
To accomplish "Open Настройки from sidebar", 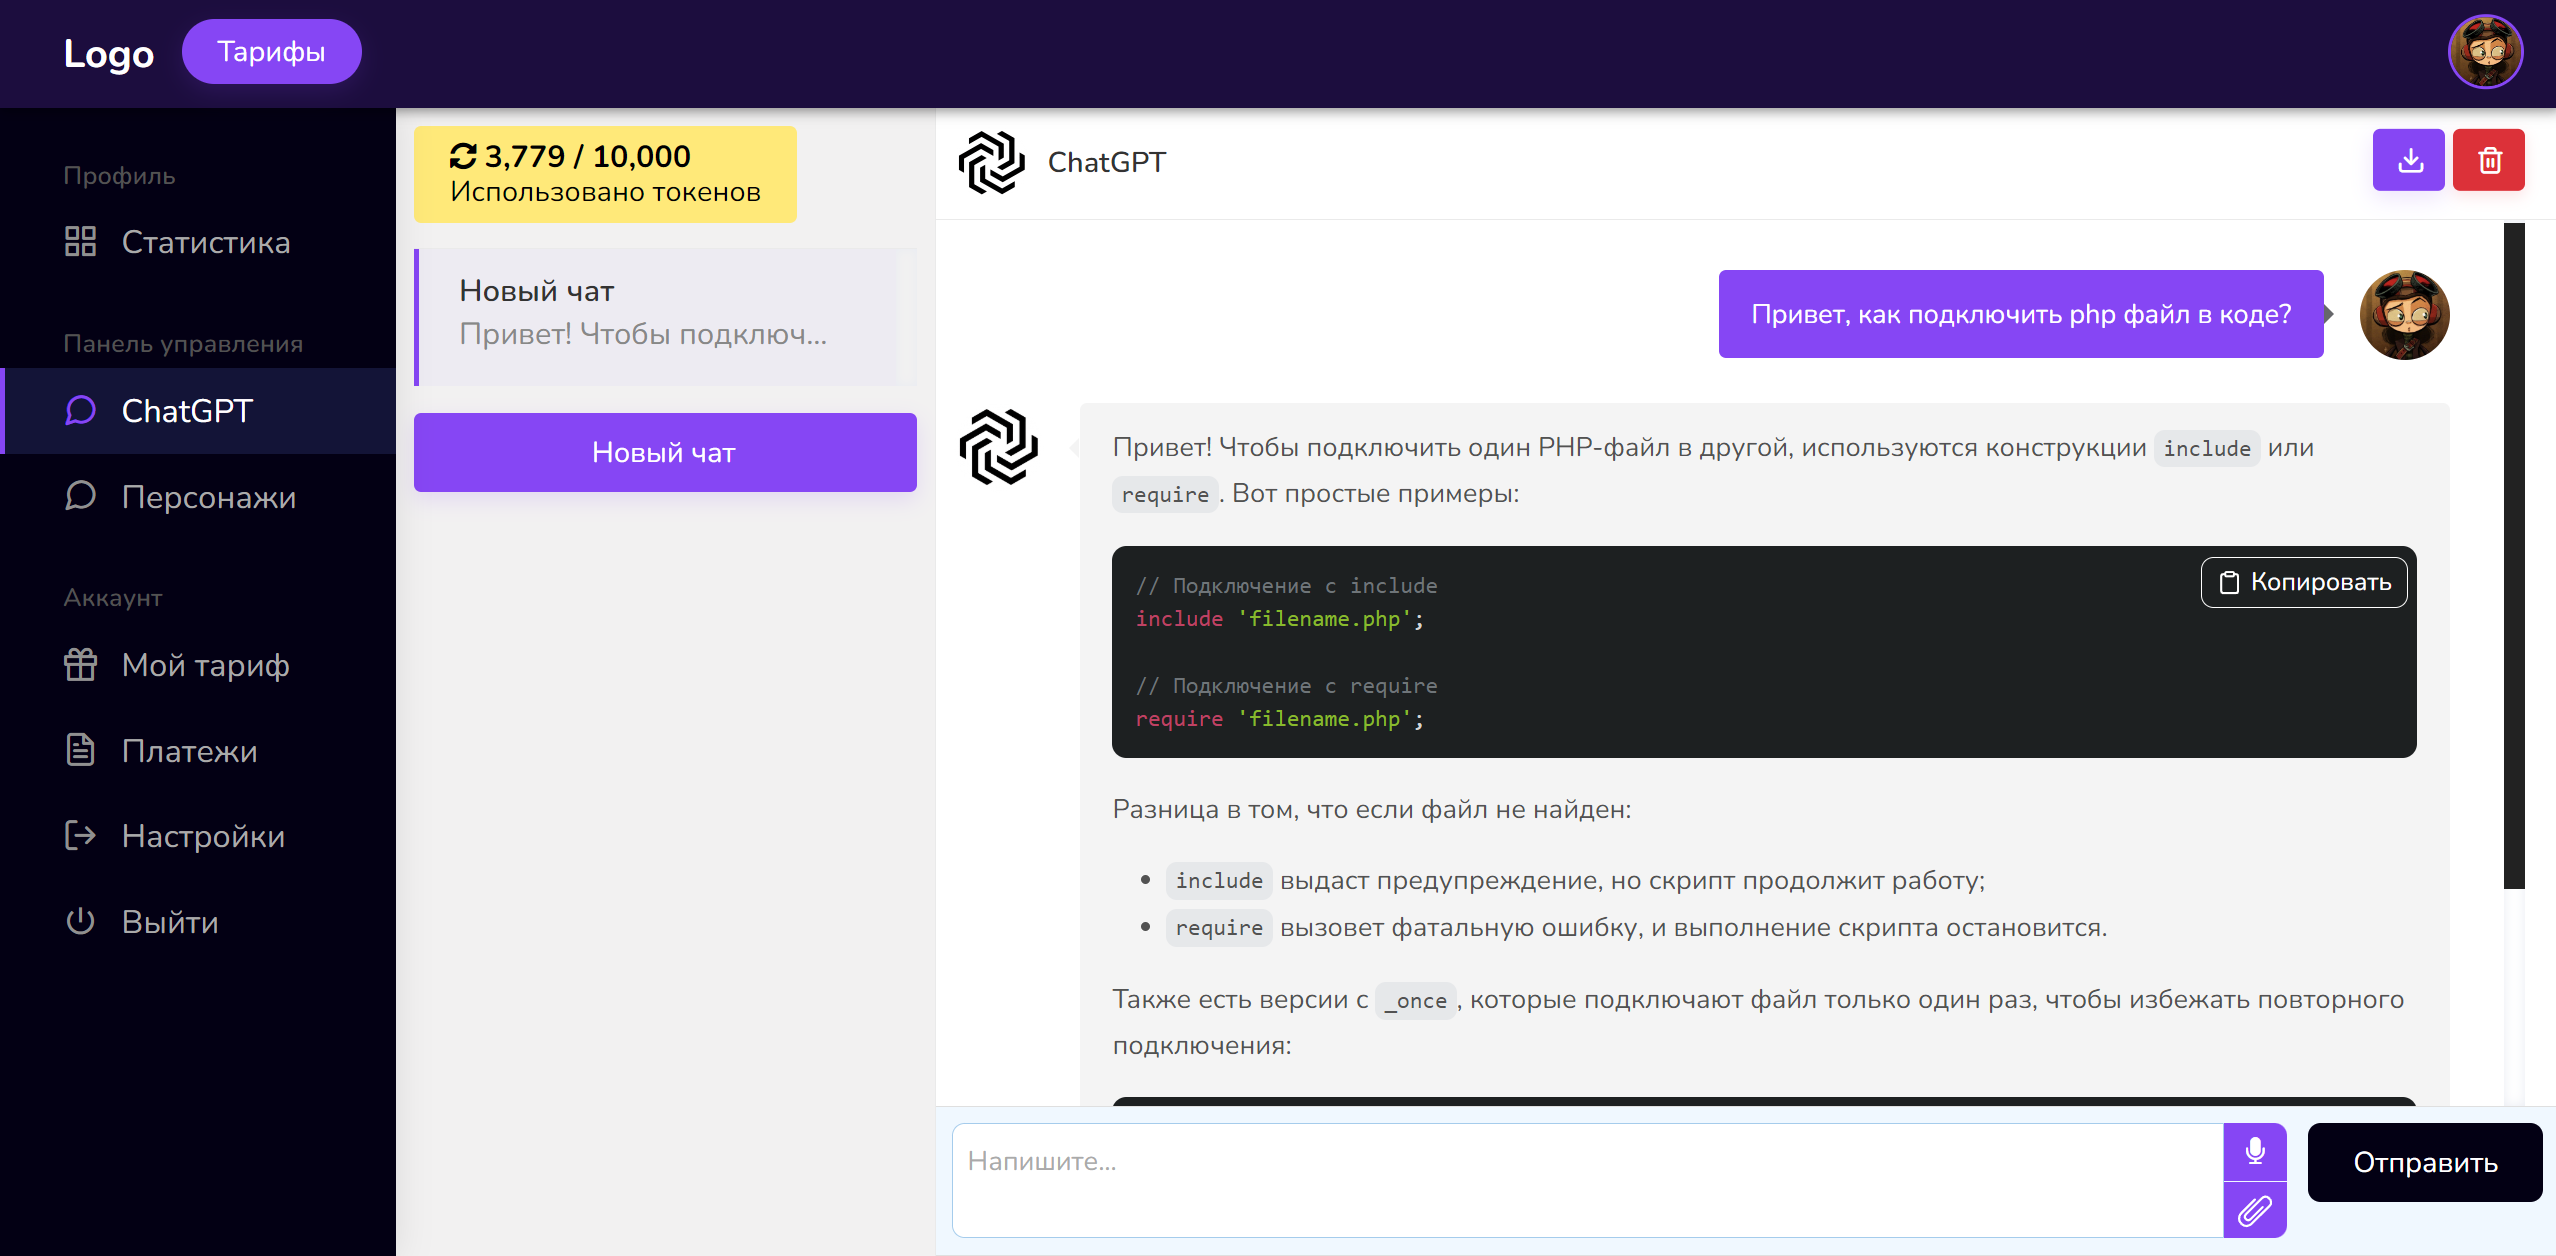I will [x=203, y=836].
